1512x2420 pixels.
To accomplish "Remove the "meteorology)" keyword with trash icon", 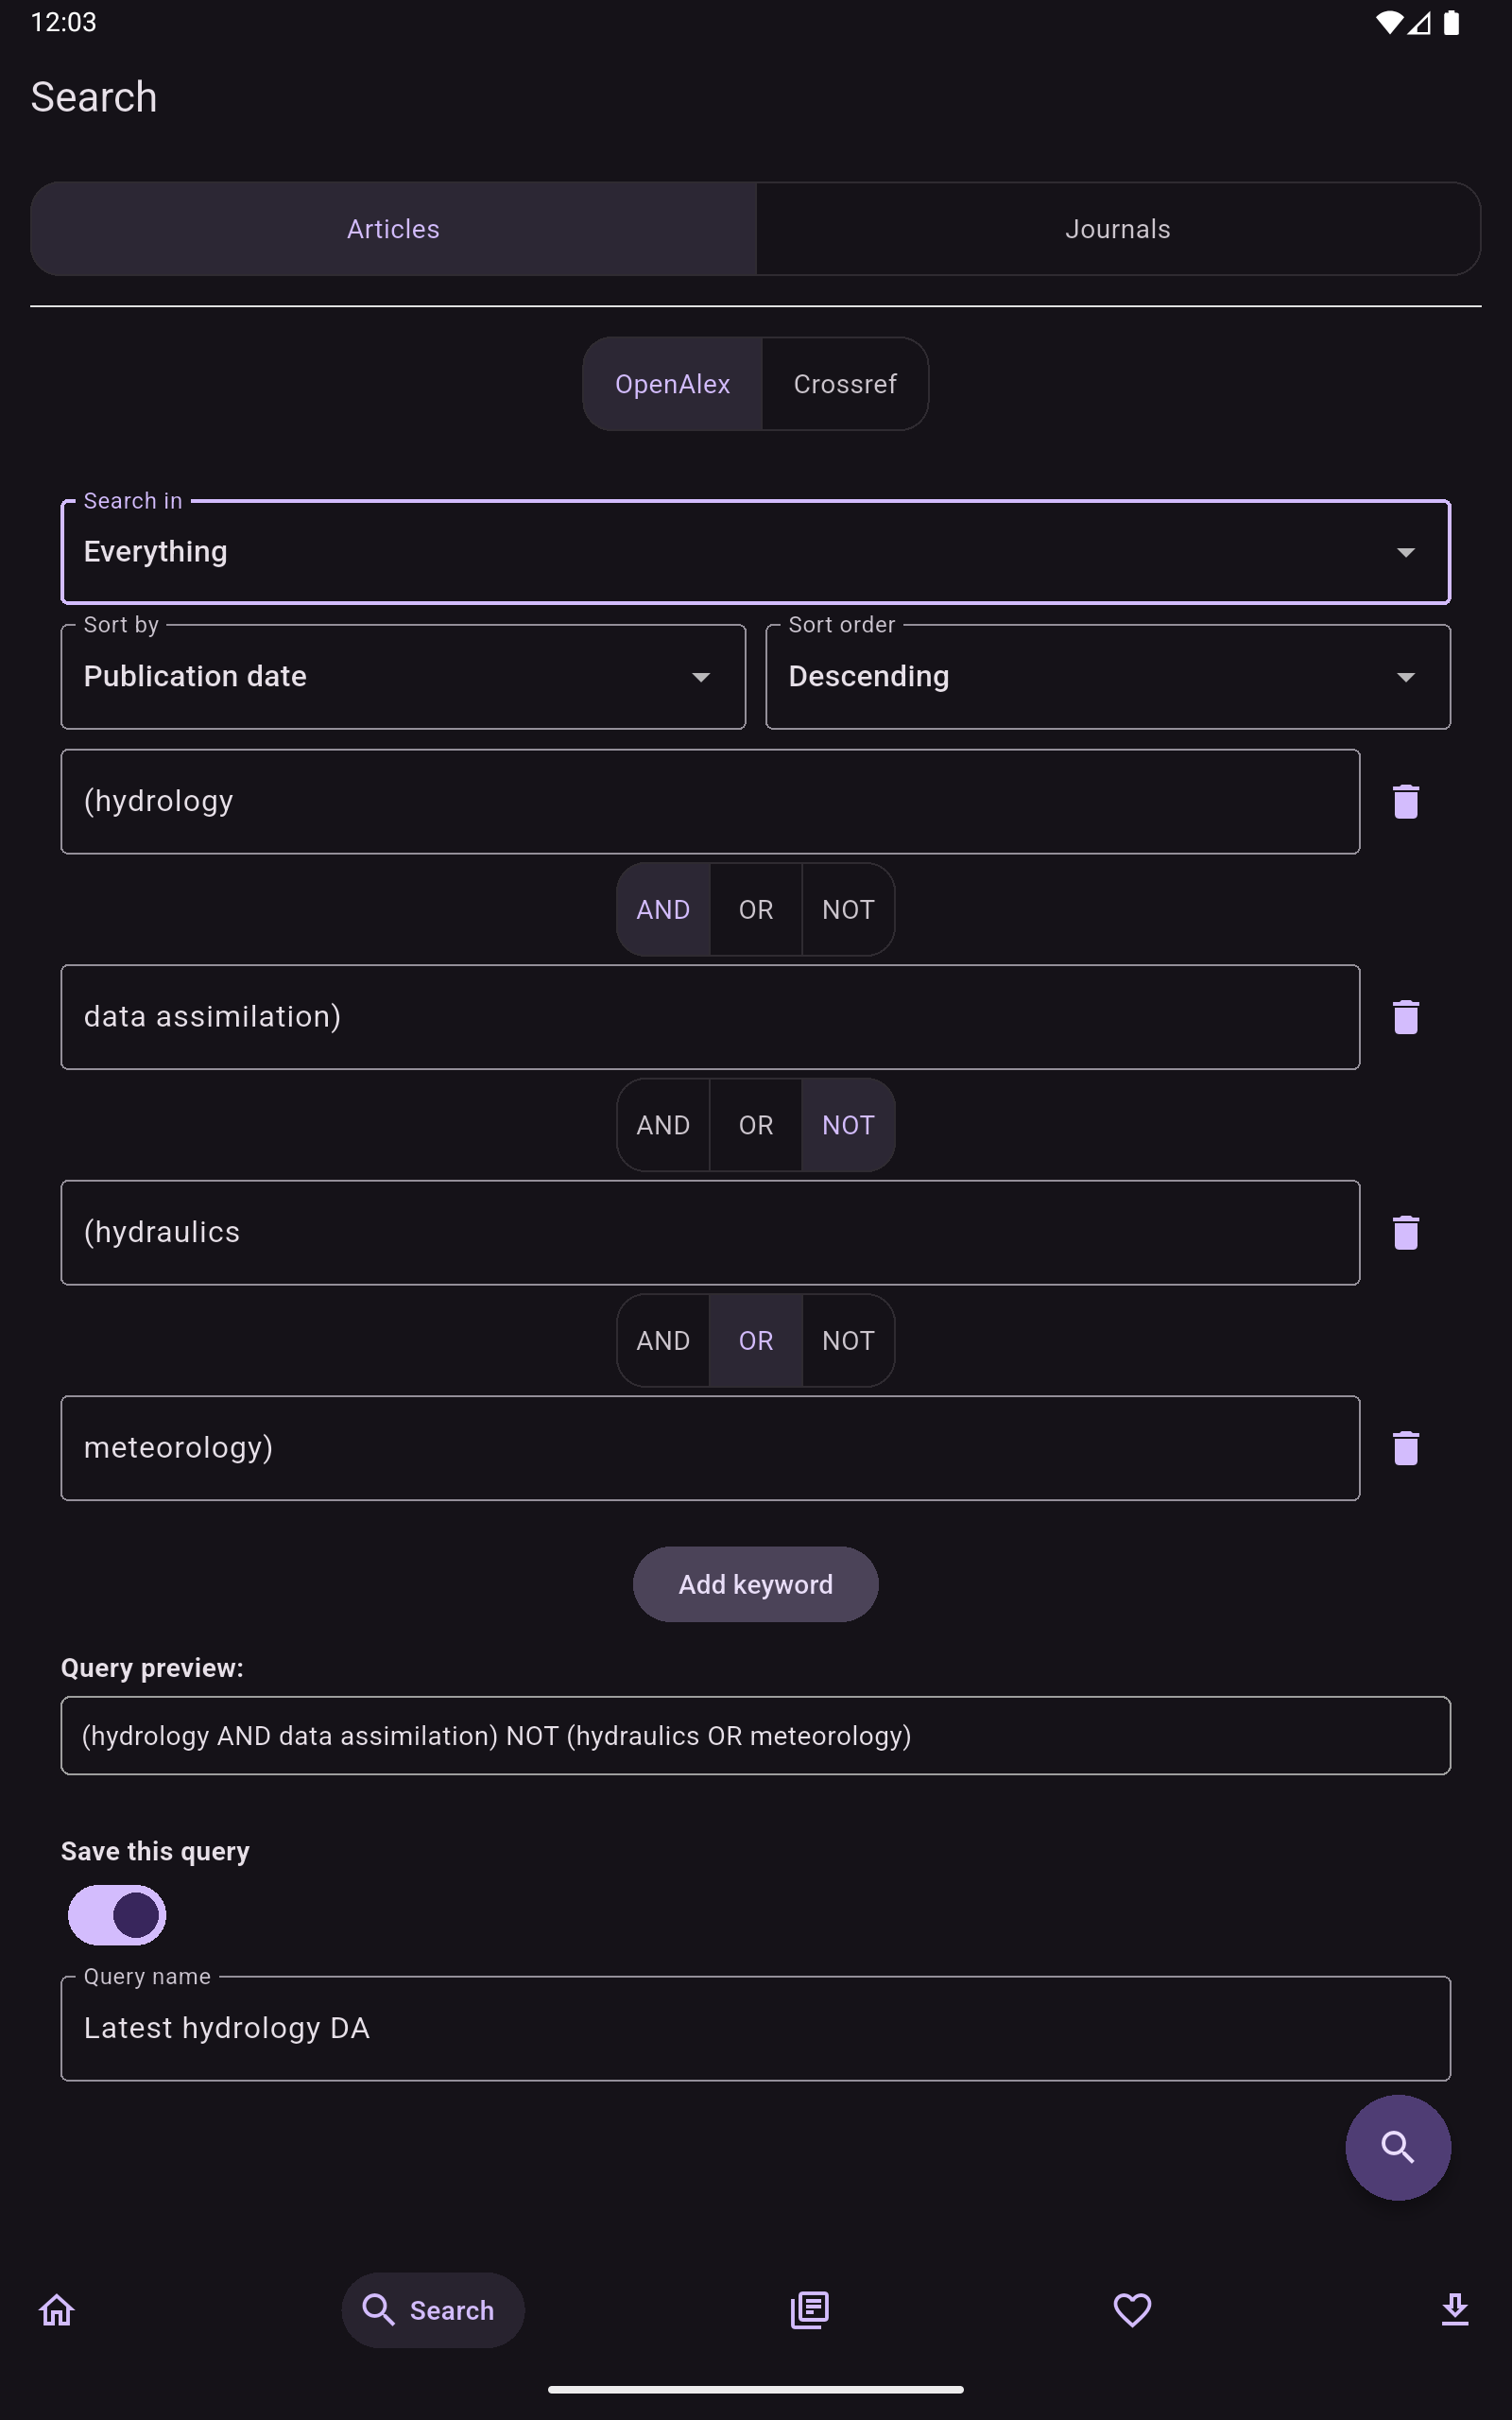I will point(1405,1448).
